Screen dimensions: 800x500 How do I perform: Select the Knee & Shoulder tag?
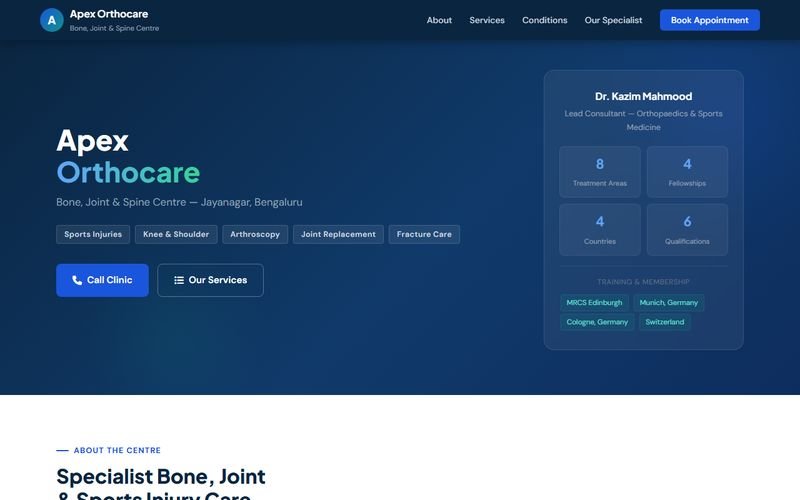176,234
